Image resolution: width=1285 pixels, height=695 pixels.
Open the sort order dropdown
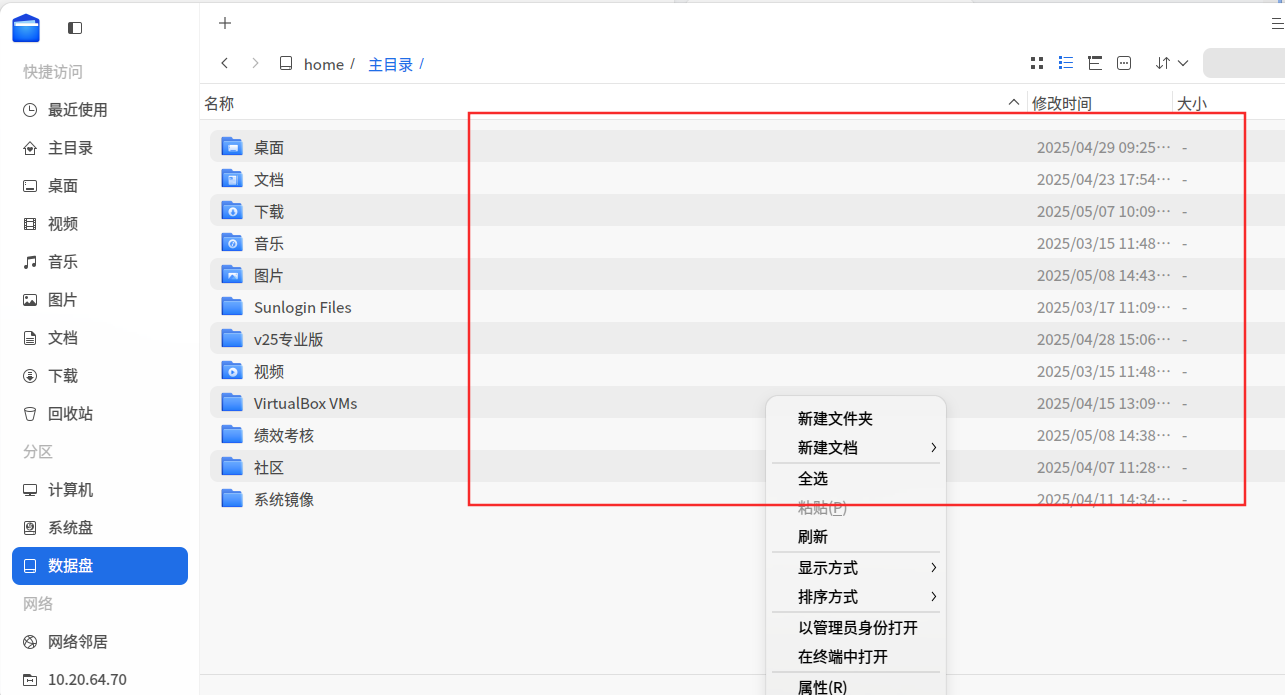point(1171,63)
